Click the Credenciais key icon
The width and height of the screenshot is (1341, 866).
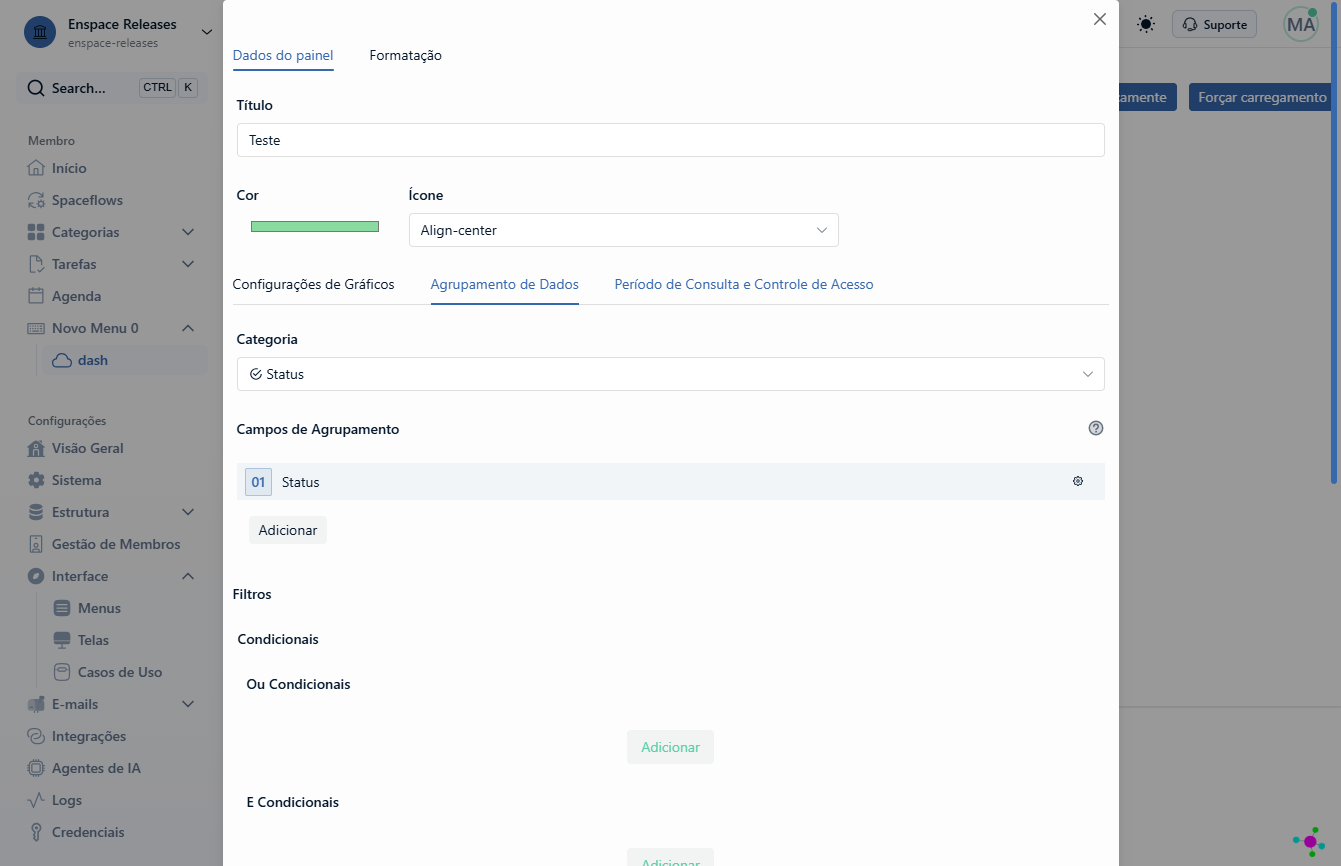(36, 832)
